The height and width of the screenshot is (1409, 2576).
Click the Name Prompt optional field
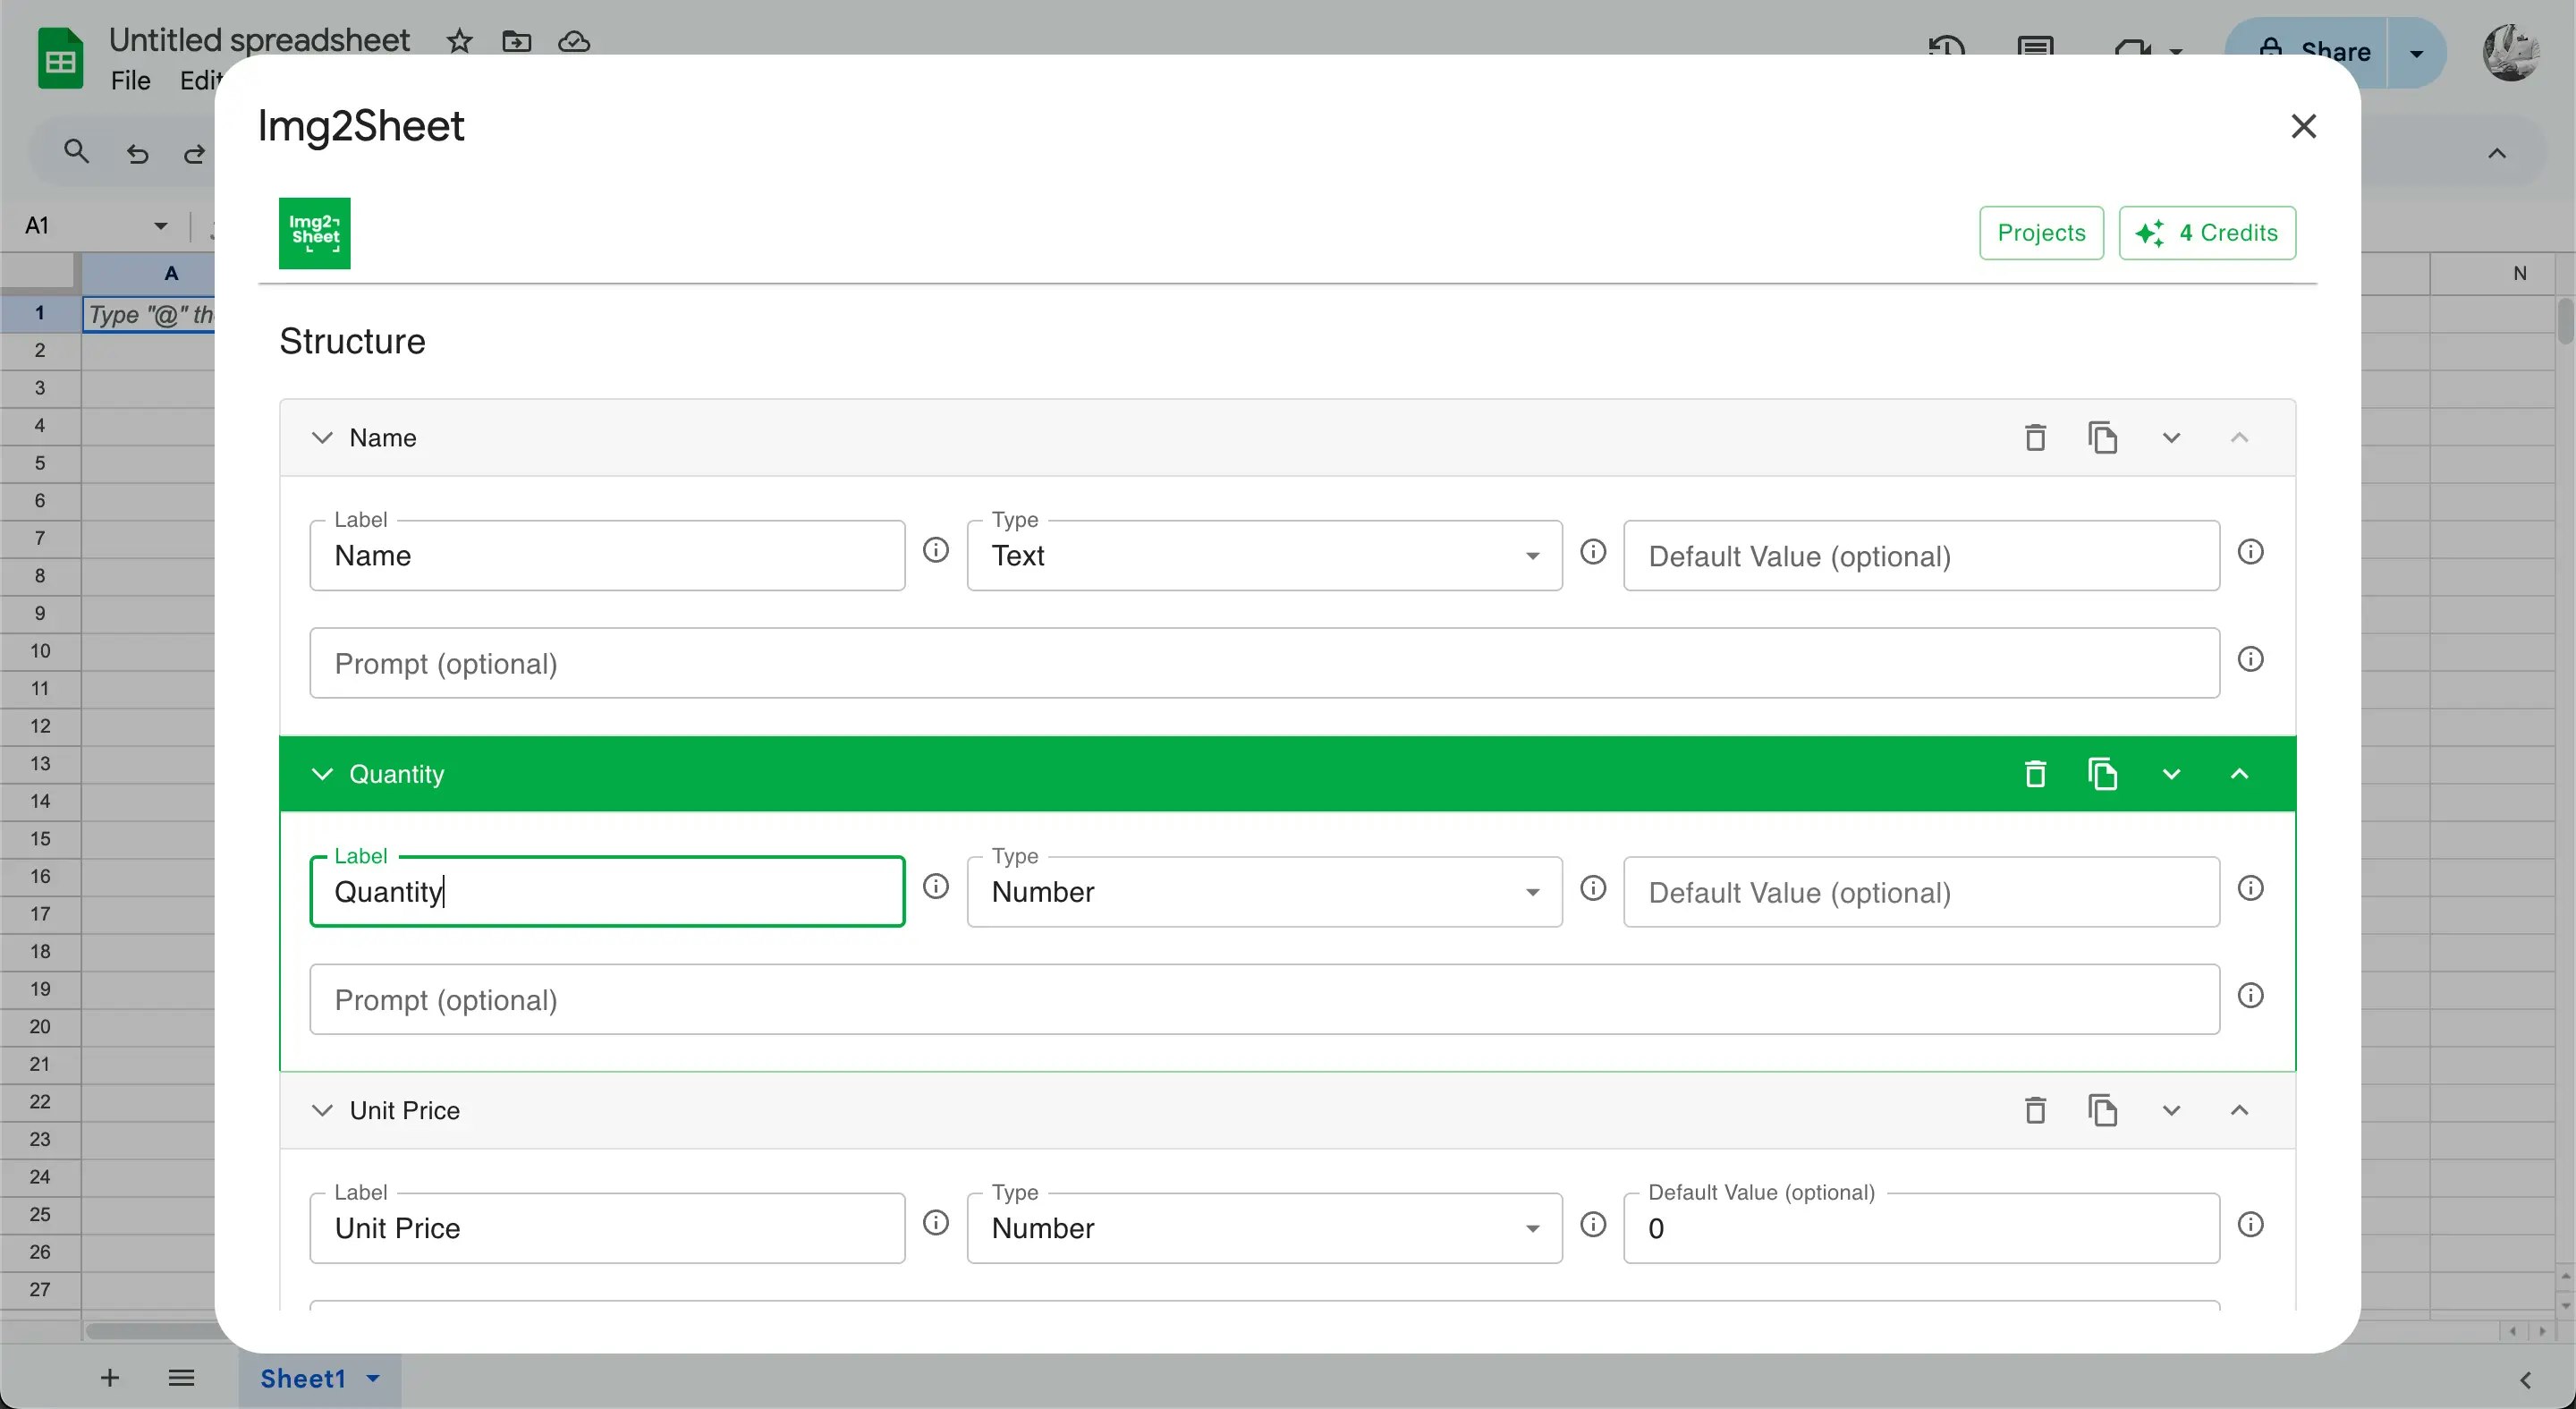click(1264, 664)
